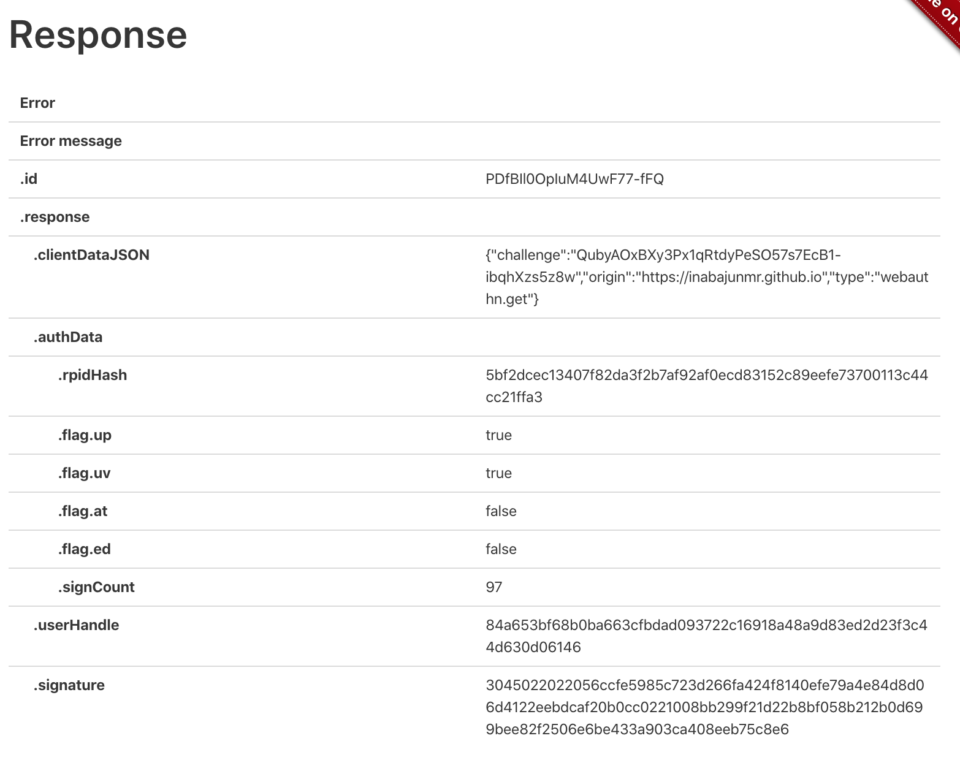The height and width of the screenshot is (760, 960).
Task: Click the .clientDataJSON label
Action: coord(91,255)
